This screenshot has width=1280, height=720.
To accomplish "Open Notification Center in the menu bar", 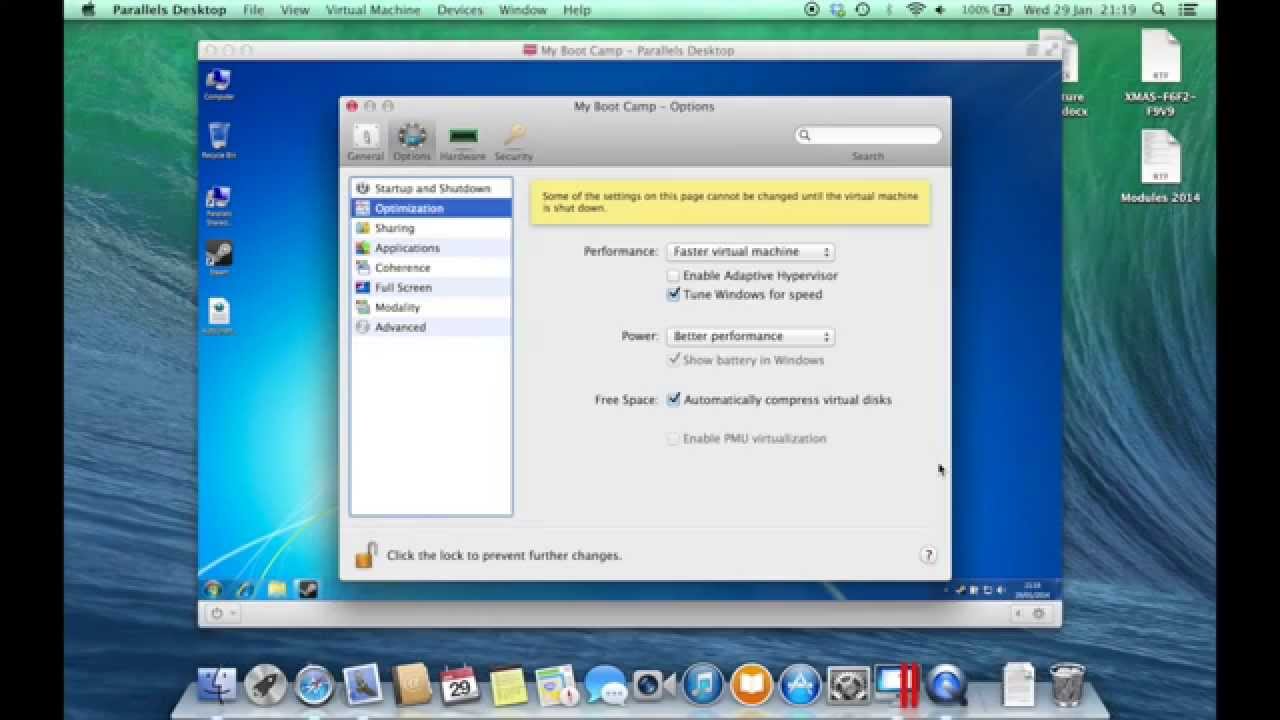I will coord(1190,10).
